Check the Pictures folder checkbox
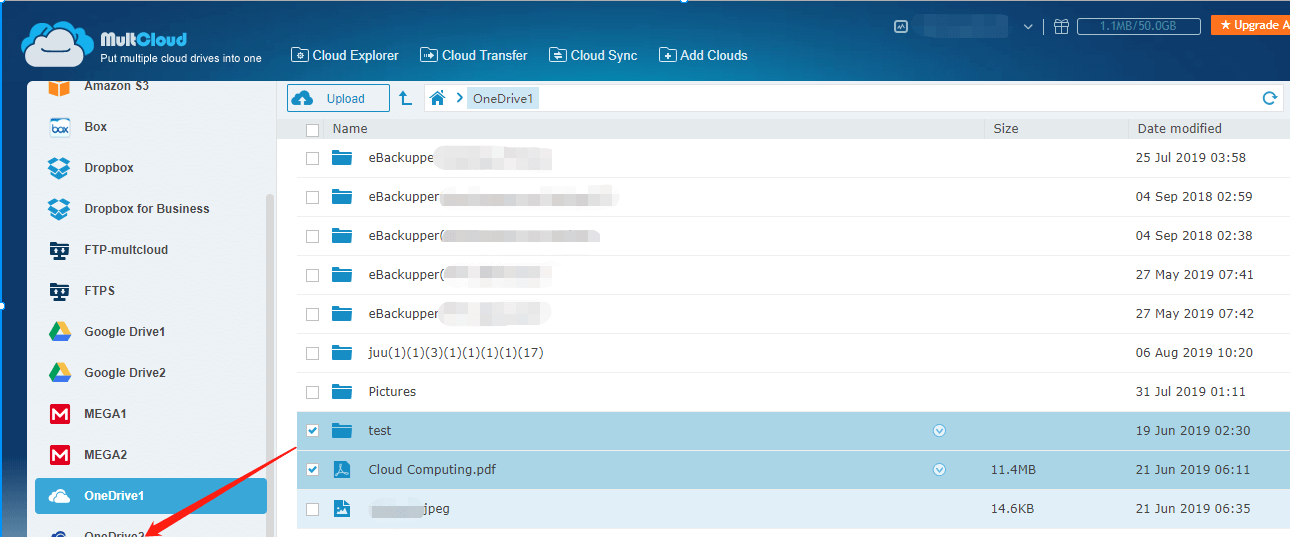 [313, 392]
